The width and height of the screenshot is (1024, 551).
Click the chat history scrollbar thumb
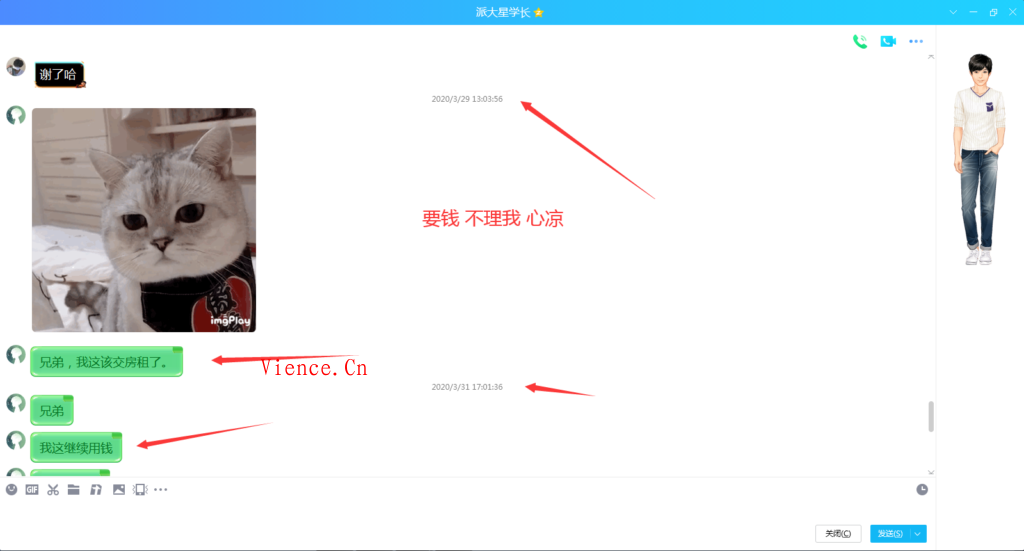932,416
